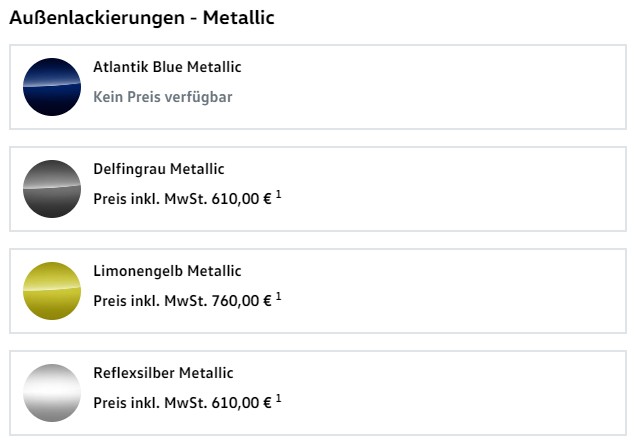Viewport: 636px width, 445px height.
Task: Click the Reflexsilber price of 610,00 €
Action: (x=183, y=404)
